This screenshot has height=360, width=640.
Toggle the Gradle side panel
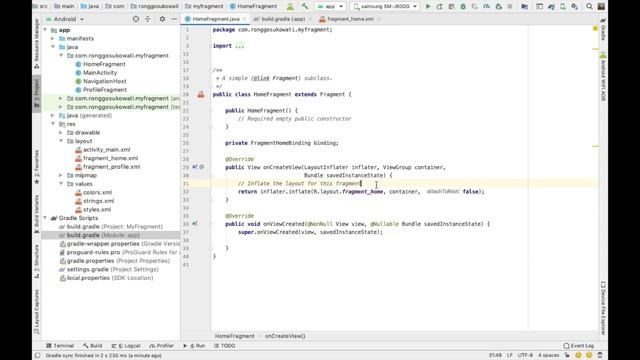pyautogui.click(x=603, y=29)
